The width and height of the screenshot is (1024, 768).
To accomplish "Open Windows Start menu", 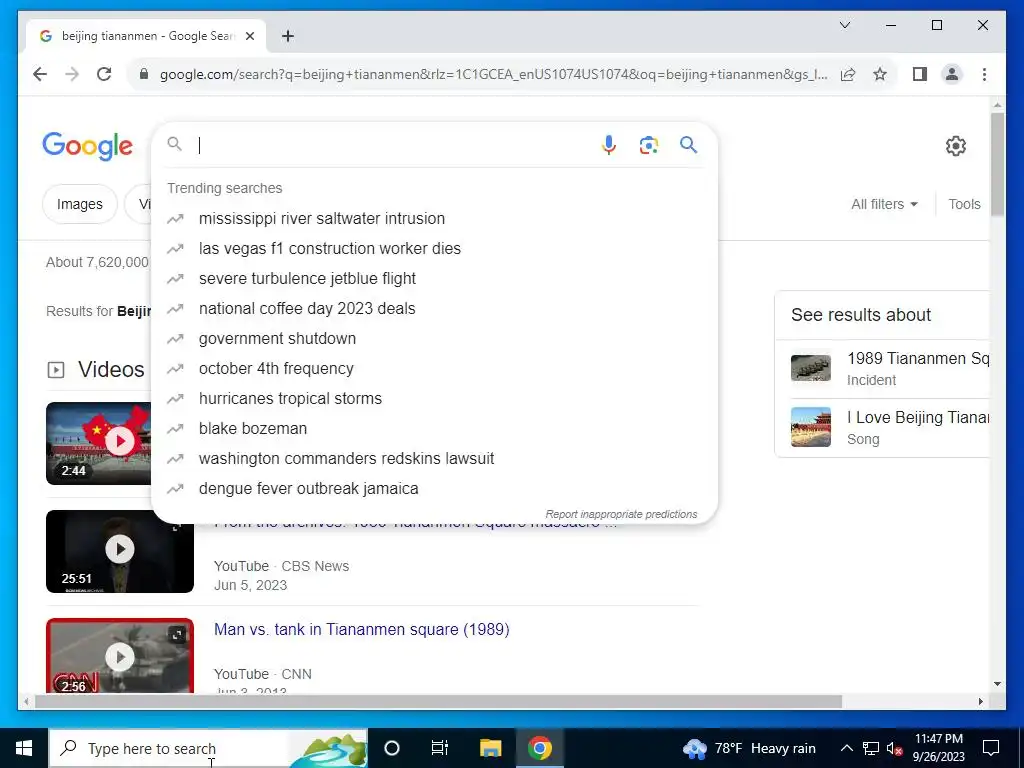I will click(x=24, y=748).
